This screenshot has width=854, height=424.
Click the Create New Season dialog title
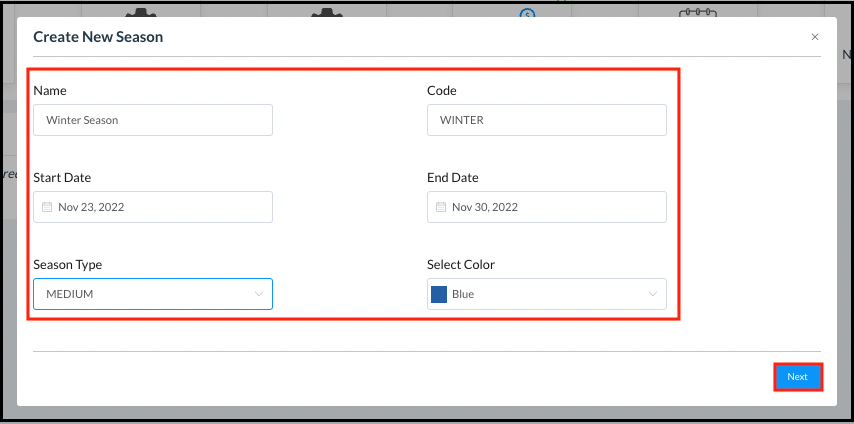98,37
